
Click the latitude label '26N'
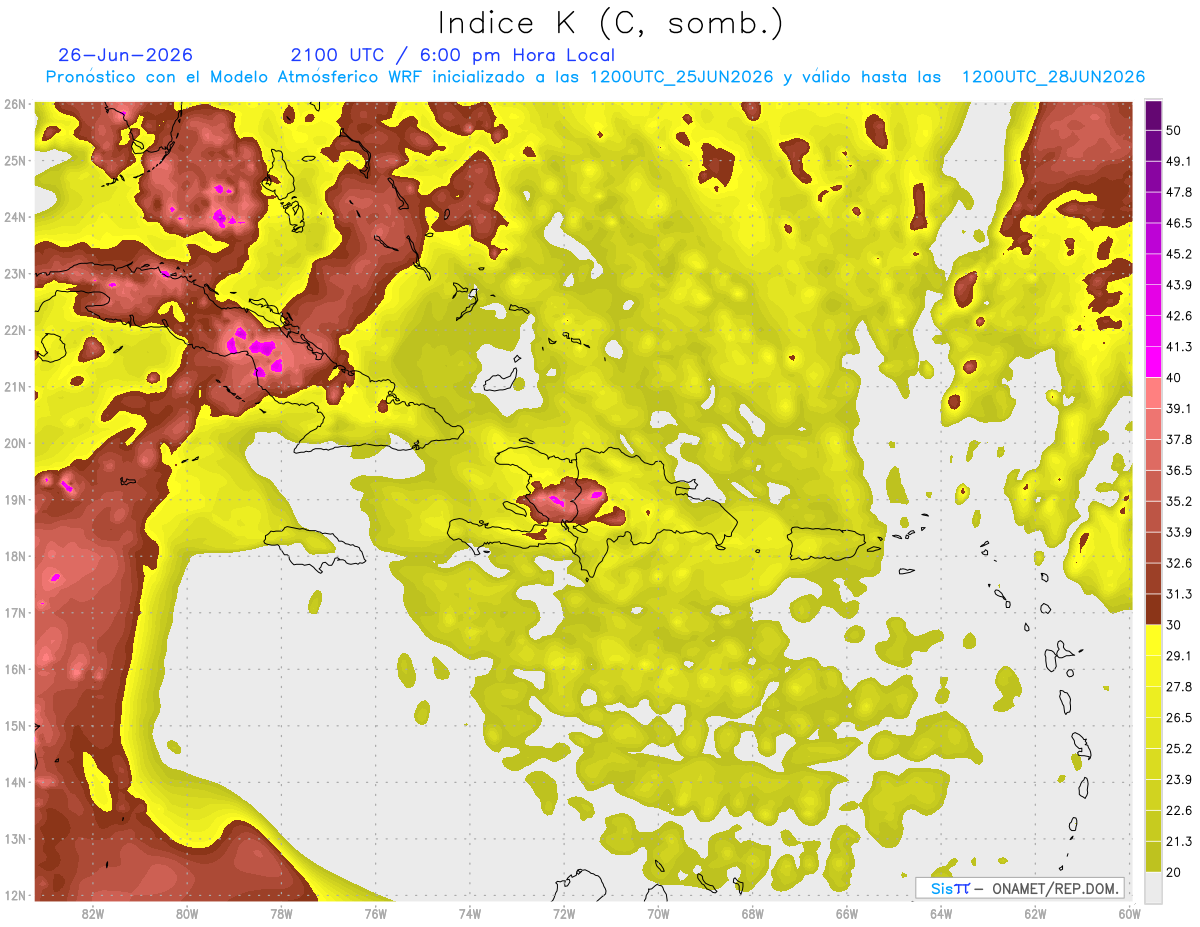(x=15, y=104)
